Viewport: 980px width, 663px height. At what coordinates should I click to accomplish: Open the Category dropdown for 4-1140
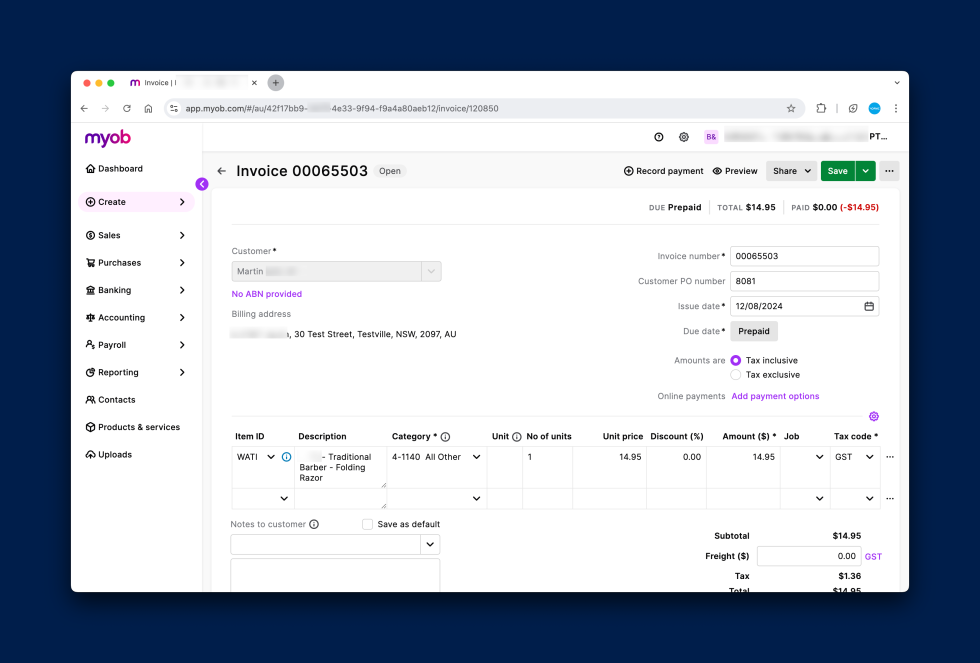tap(476, 457)
